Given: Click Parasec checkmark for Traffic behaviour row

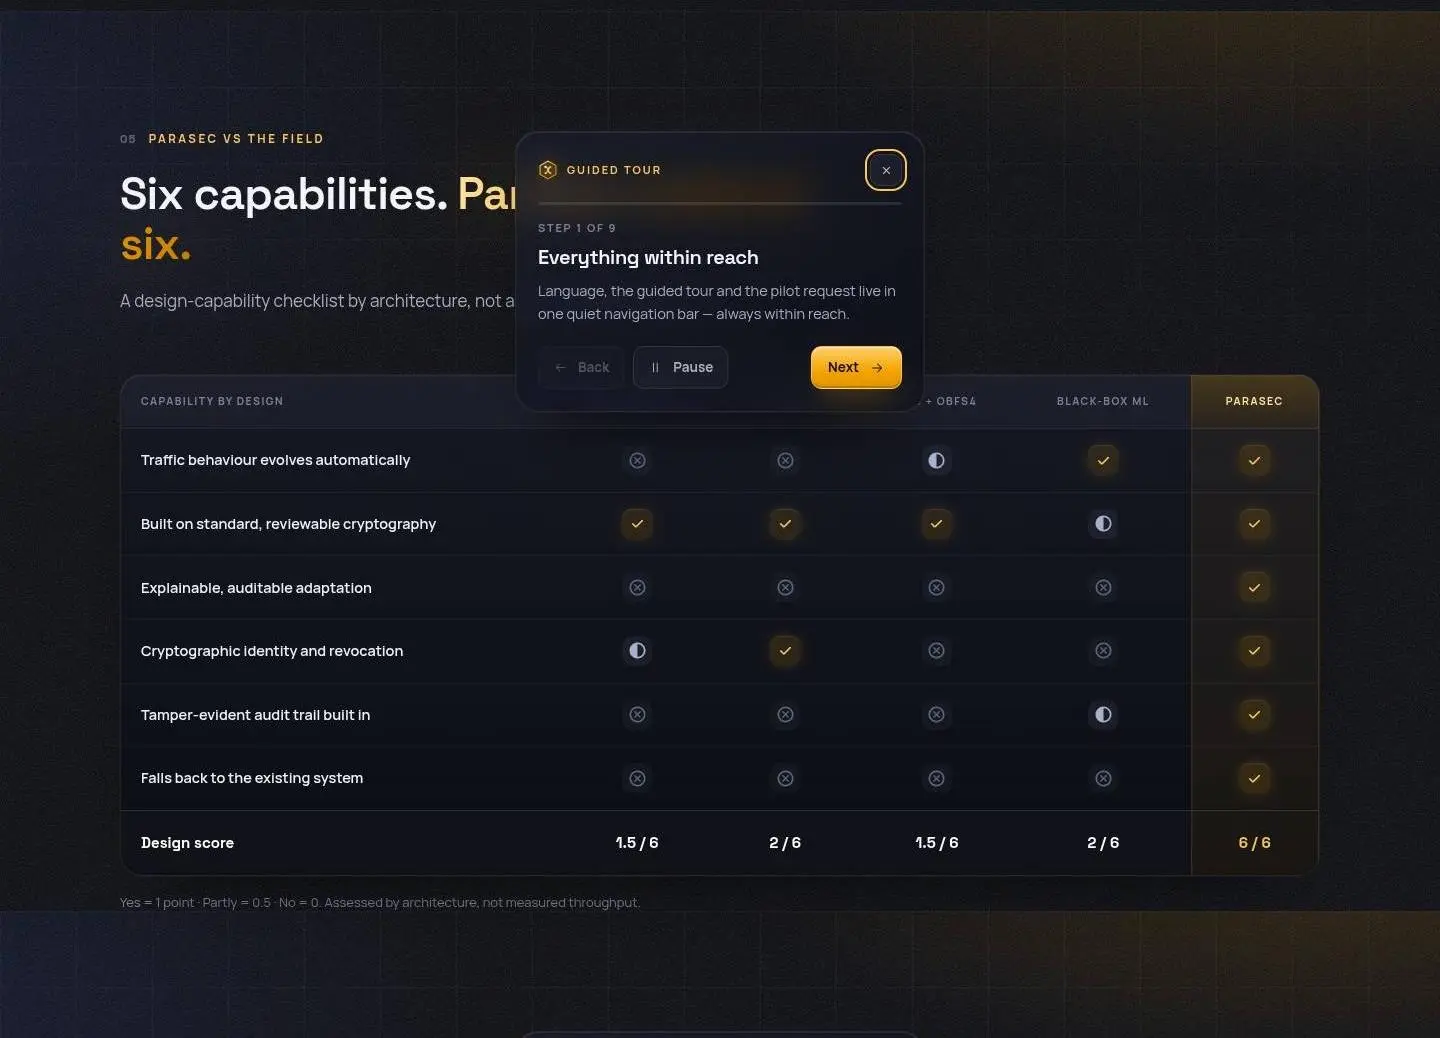Looking at the screenshot, I should tap(1254, 460).
